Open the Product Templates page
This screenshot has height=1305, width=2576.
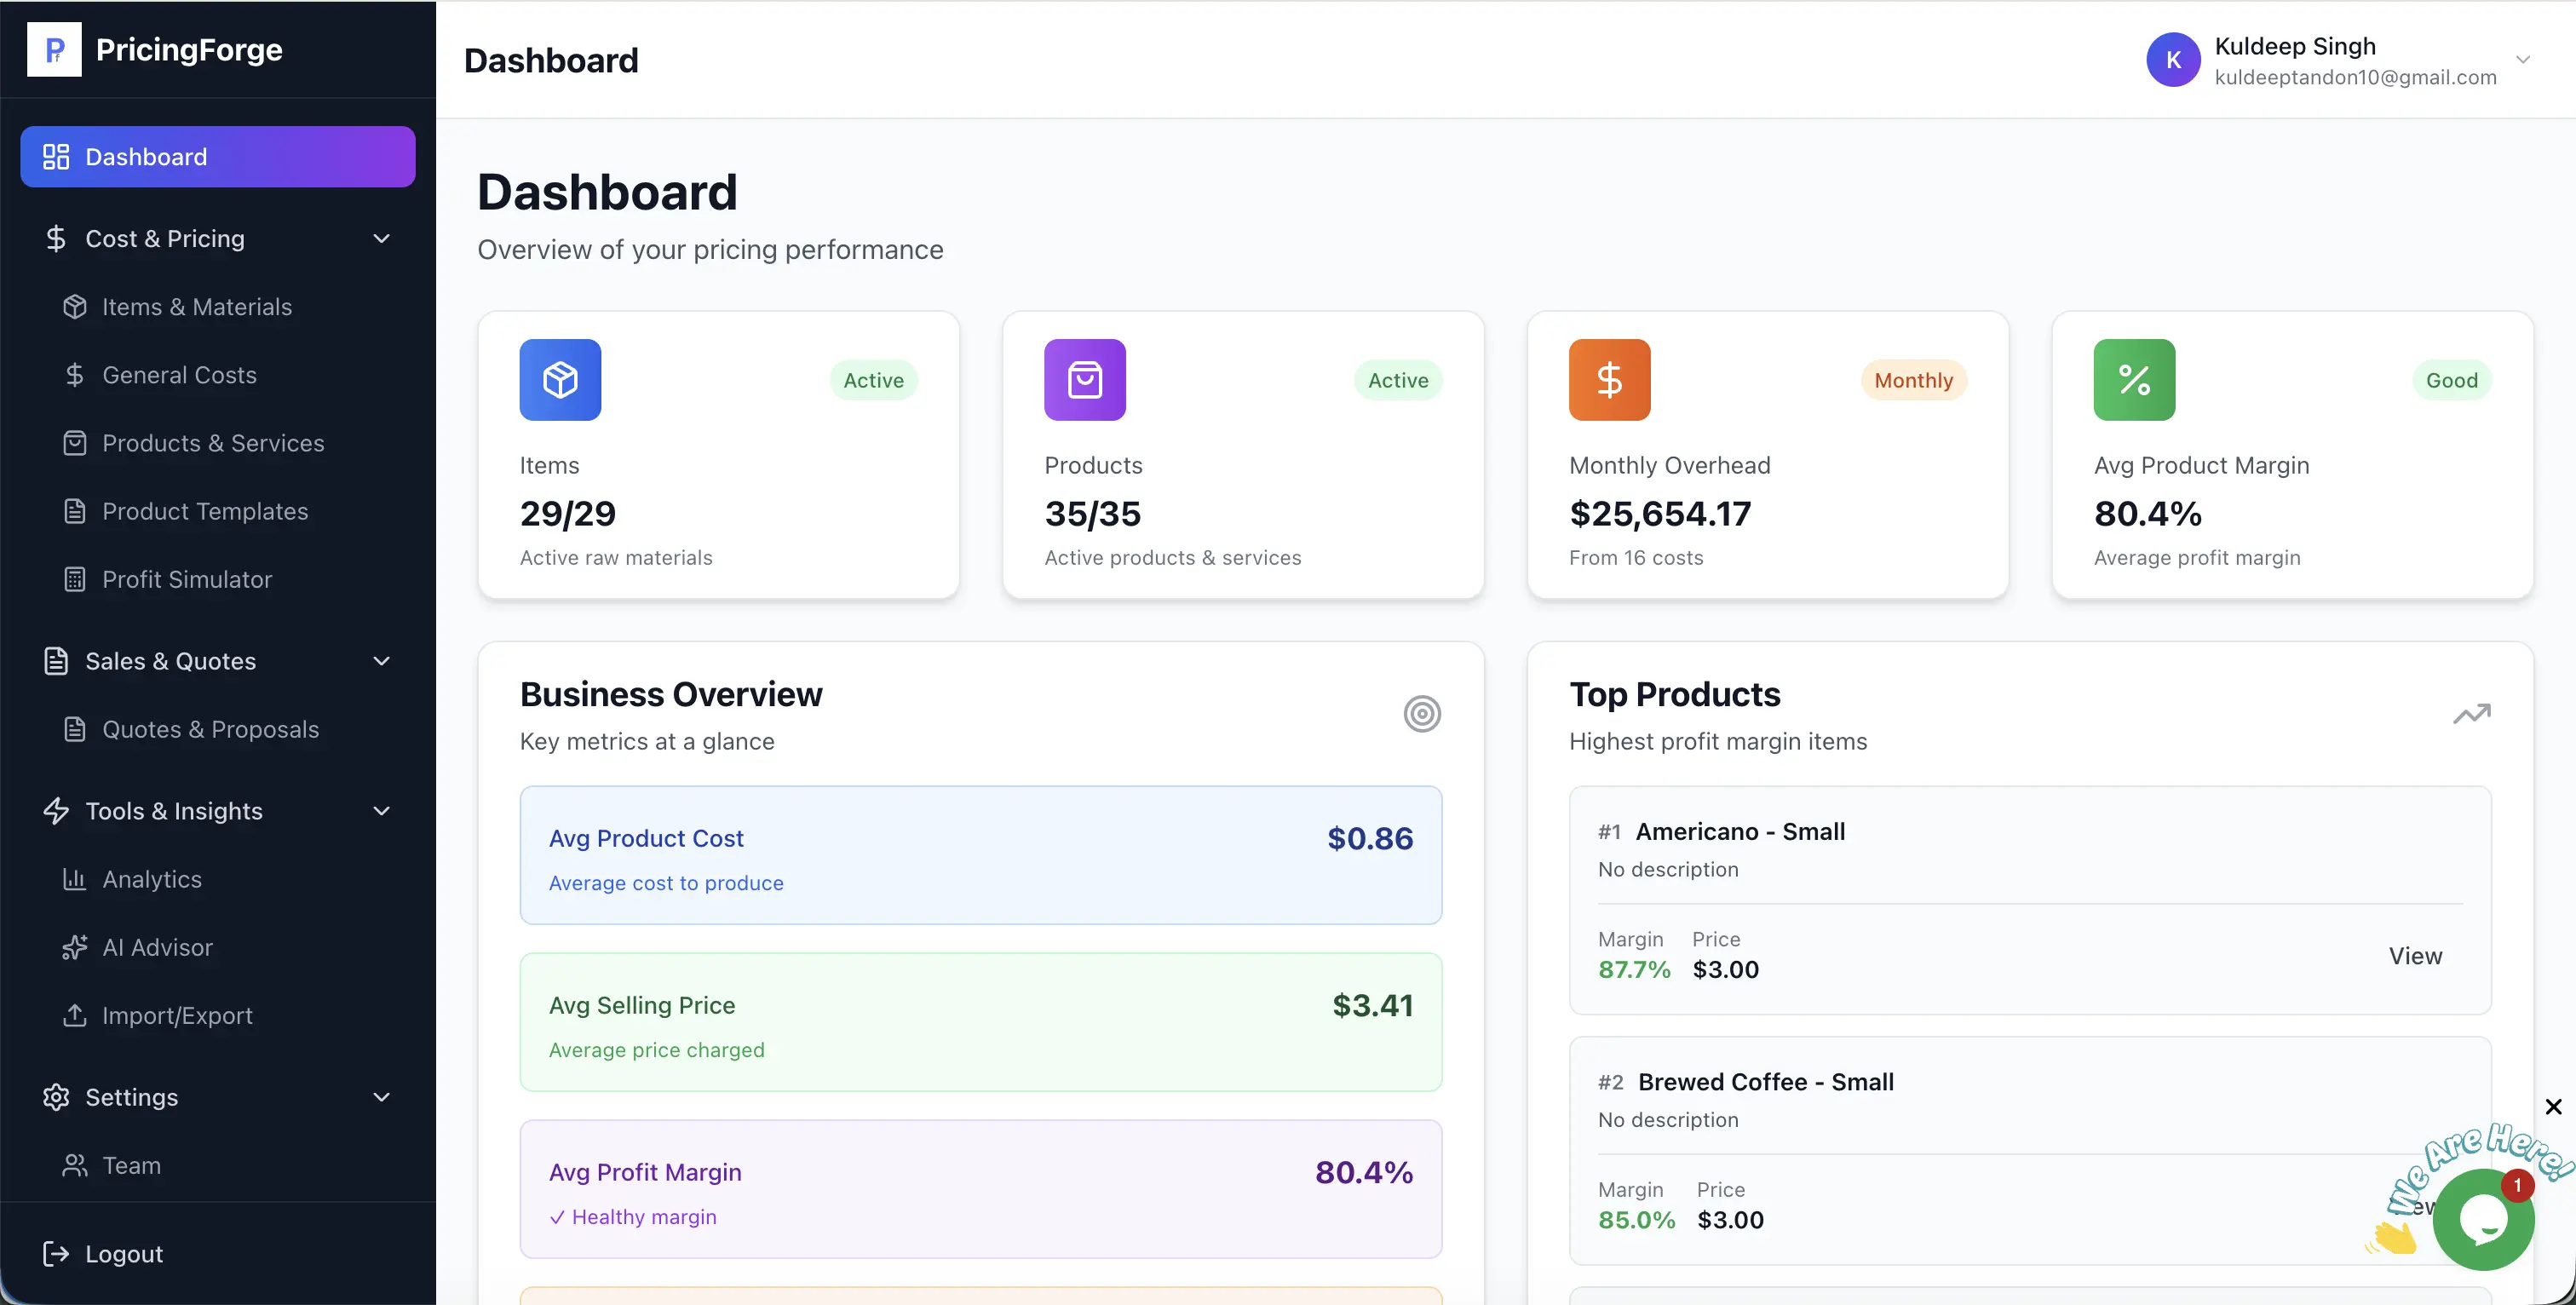coord(205,511)
